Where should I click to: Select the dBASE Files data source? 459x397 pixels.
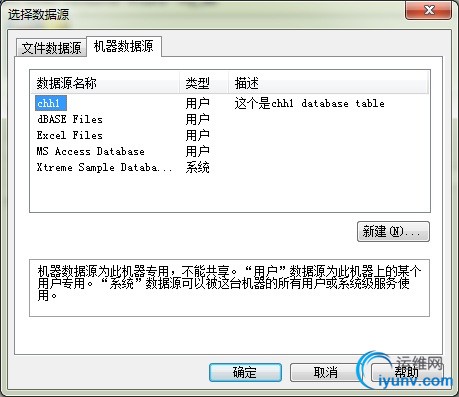(70, 119)
